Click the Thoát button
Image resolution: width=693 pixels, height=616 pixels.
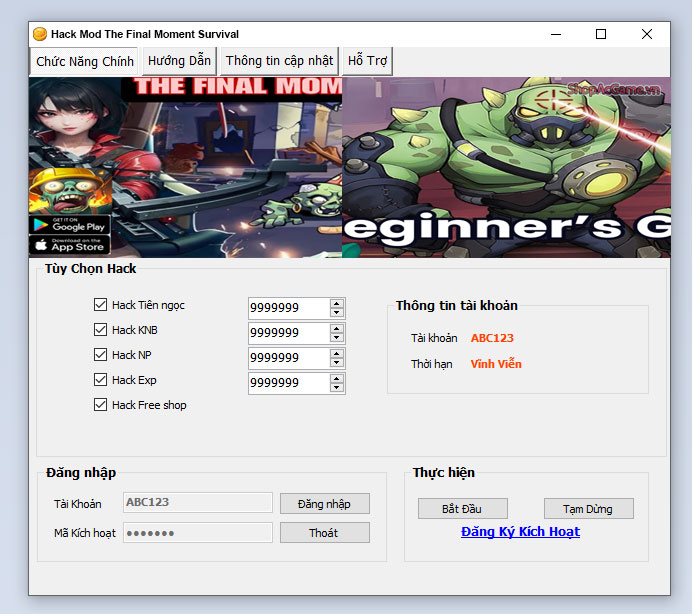[x=325, y=533]
